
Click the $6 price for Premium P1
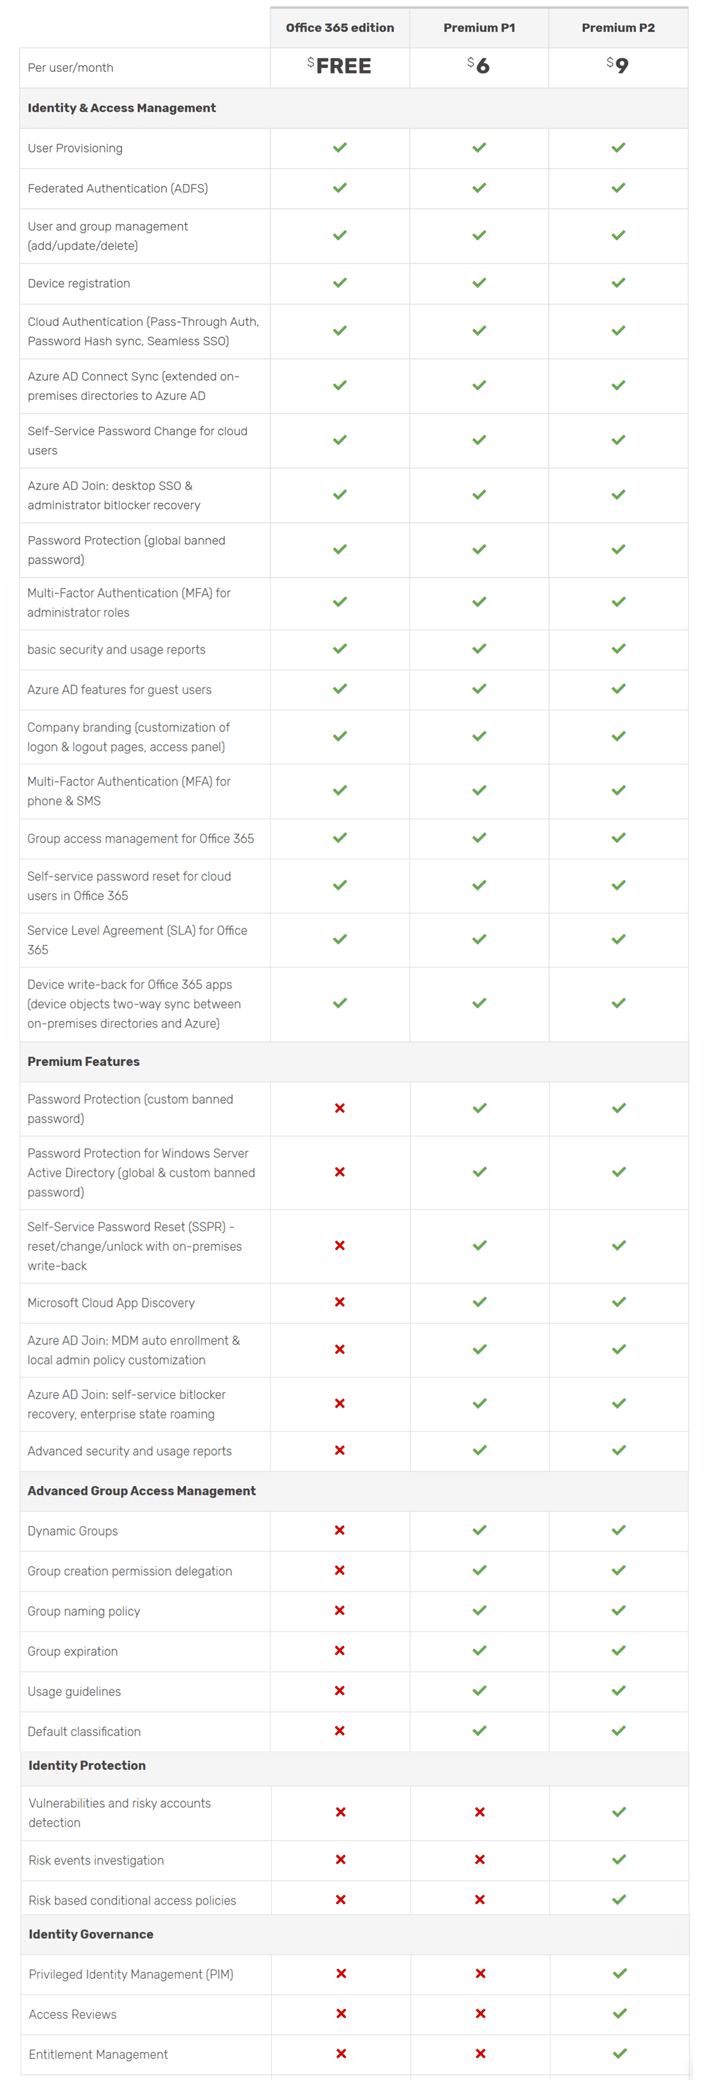click(479, 66)
